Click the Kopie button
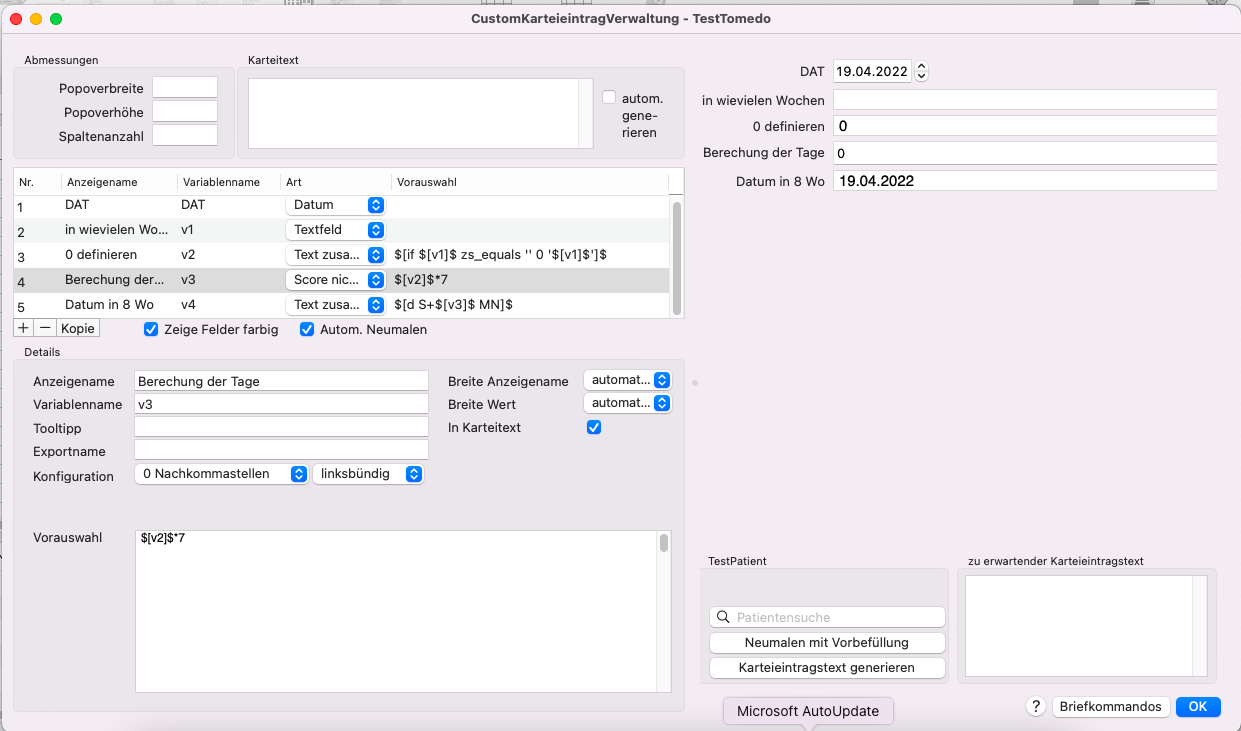 pyautogui.click(x=77, y=328)
